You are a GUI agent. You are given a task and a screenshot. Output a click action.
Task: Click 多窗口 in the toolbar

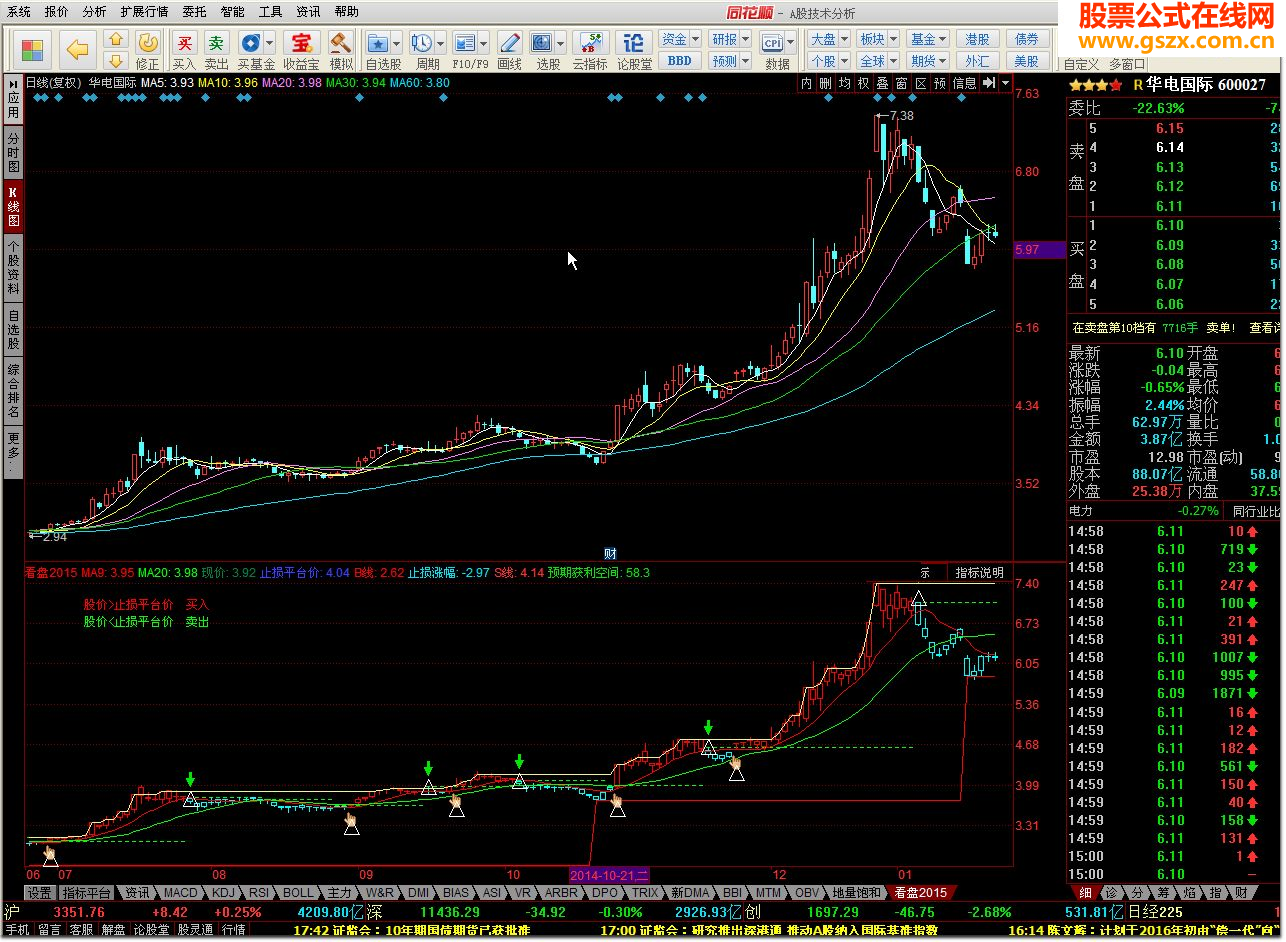[1127, 63]
